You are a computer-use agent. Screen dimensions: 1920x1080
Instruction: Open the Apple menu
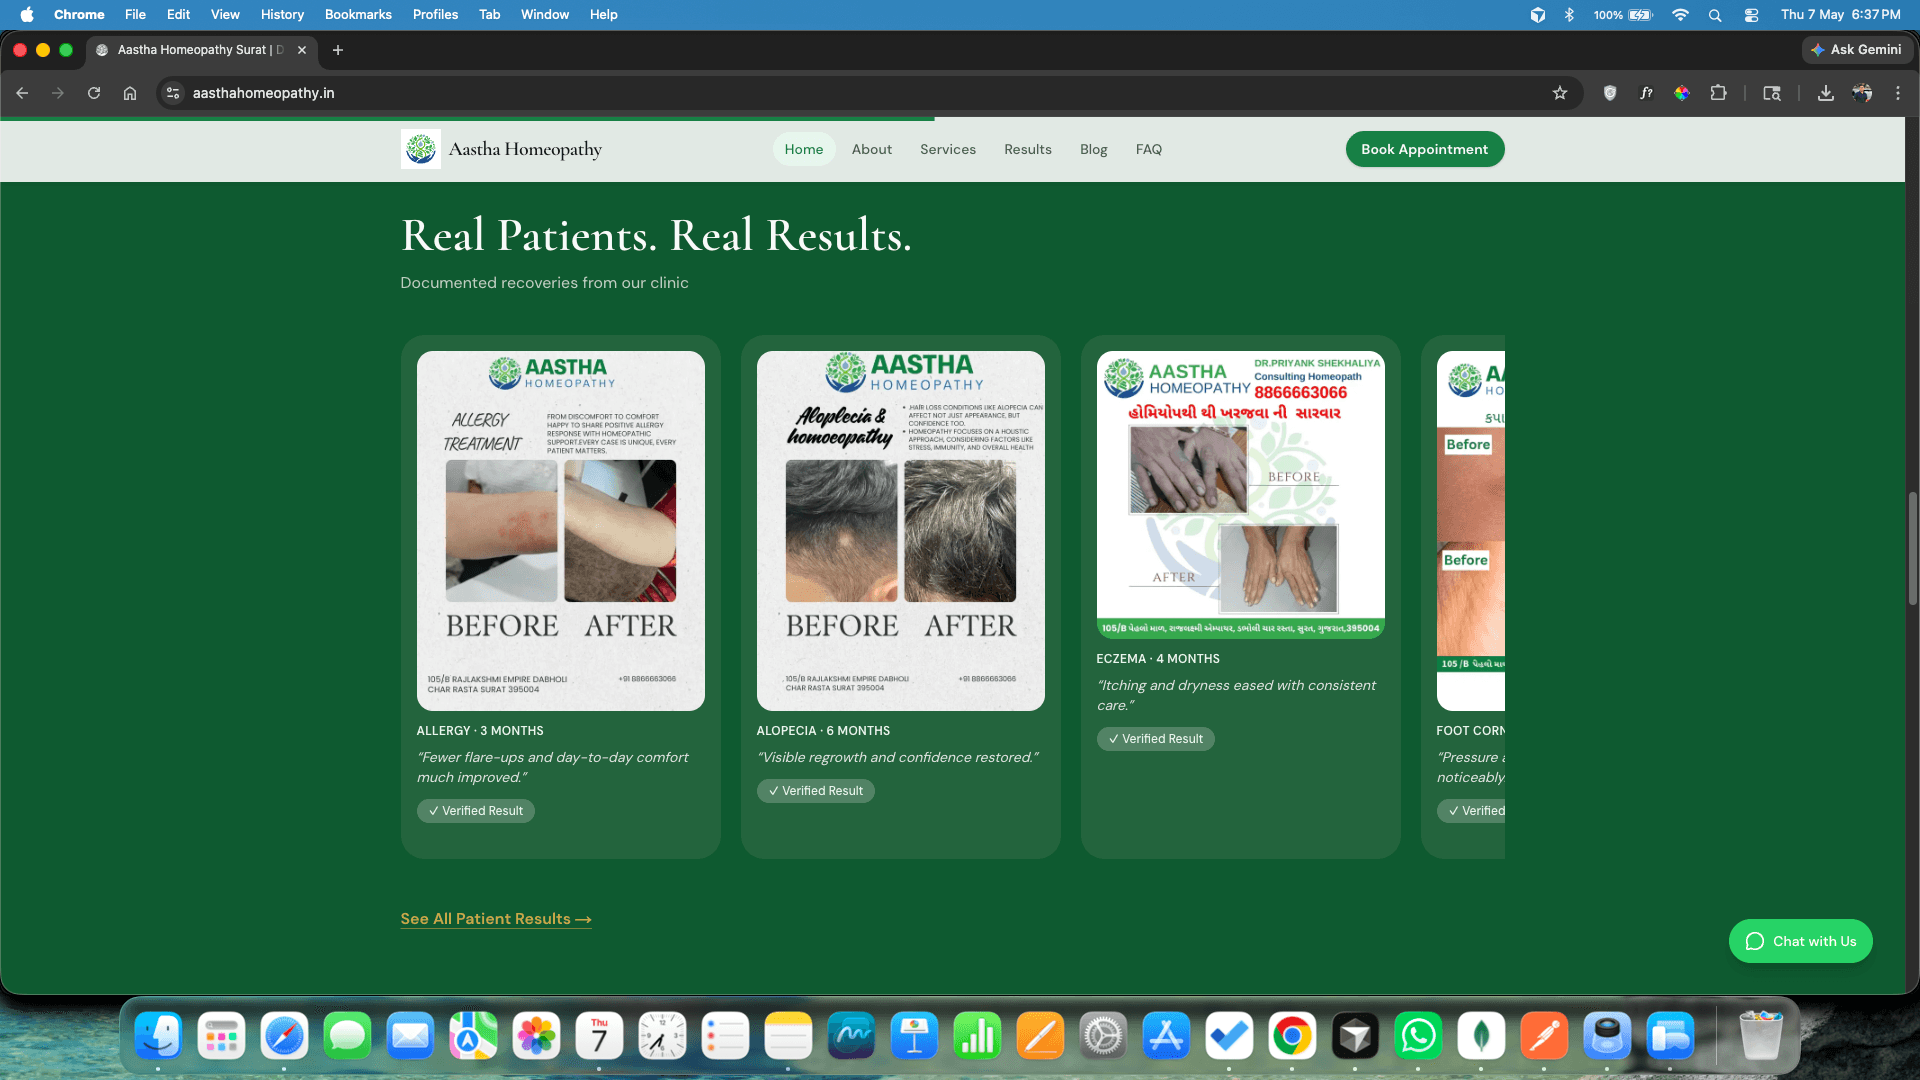(27, 14)
